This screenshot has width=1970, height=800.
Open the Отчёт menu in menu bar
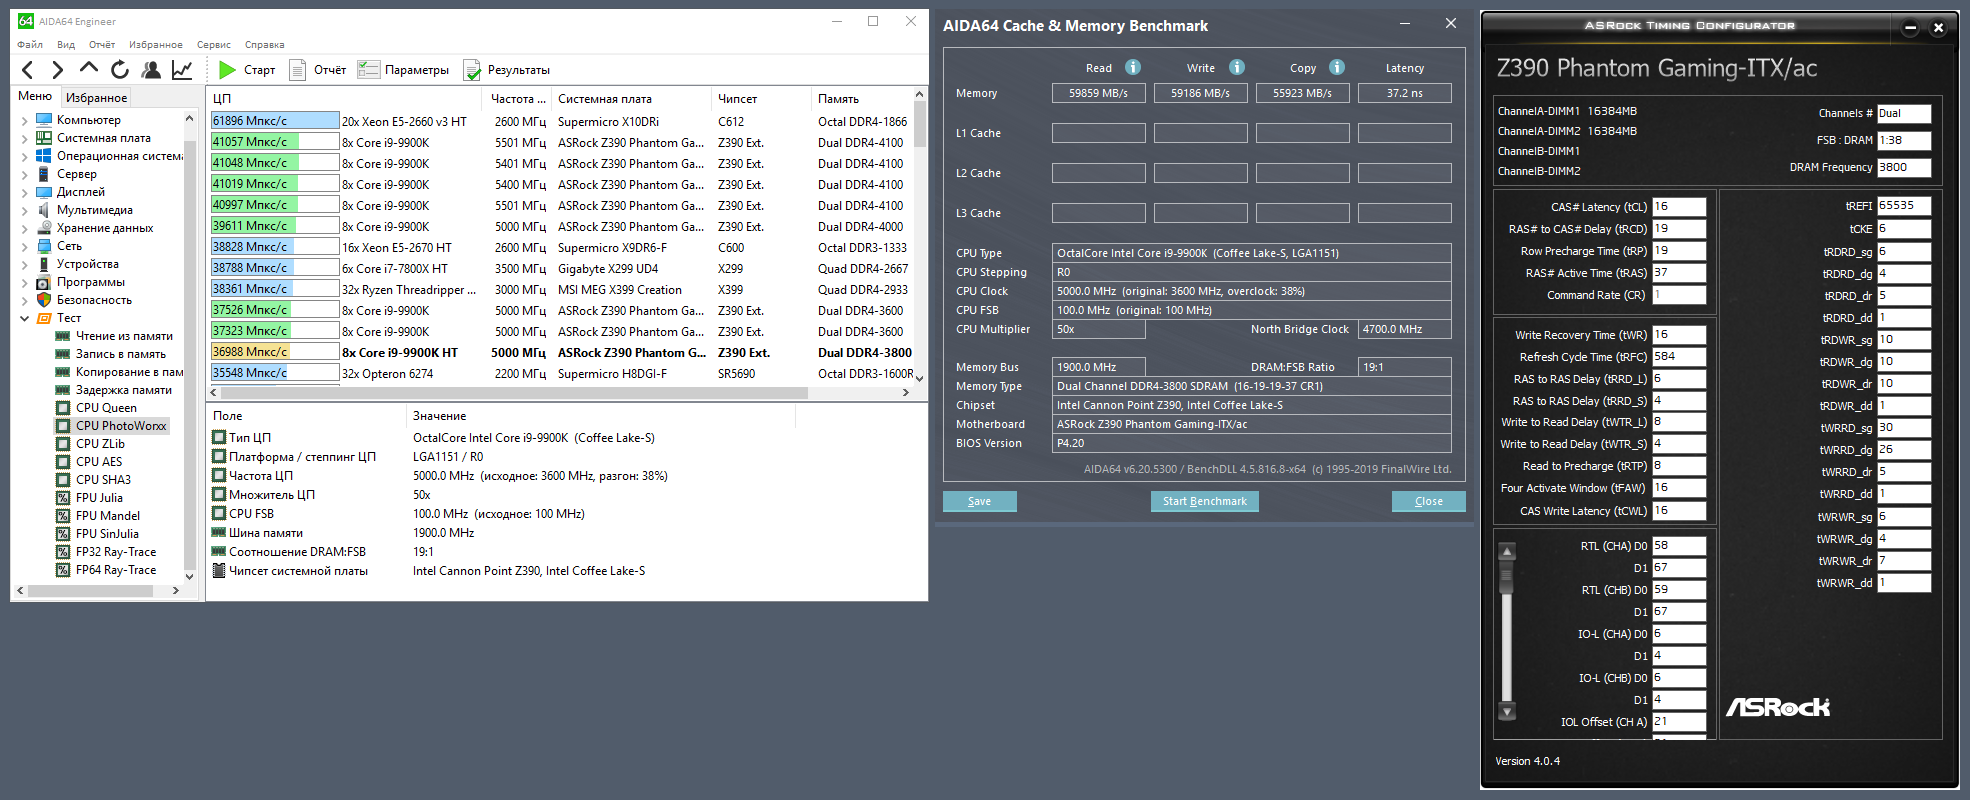102,45
